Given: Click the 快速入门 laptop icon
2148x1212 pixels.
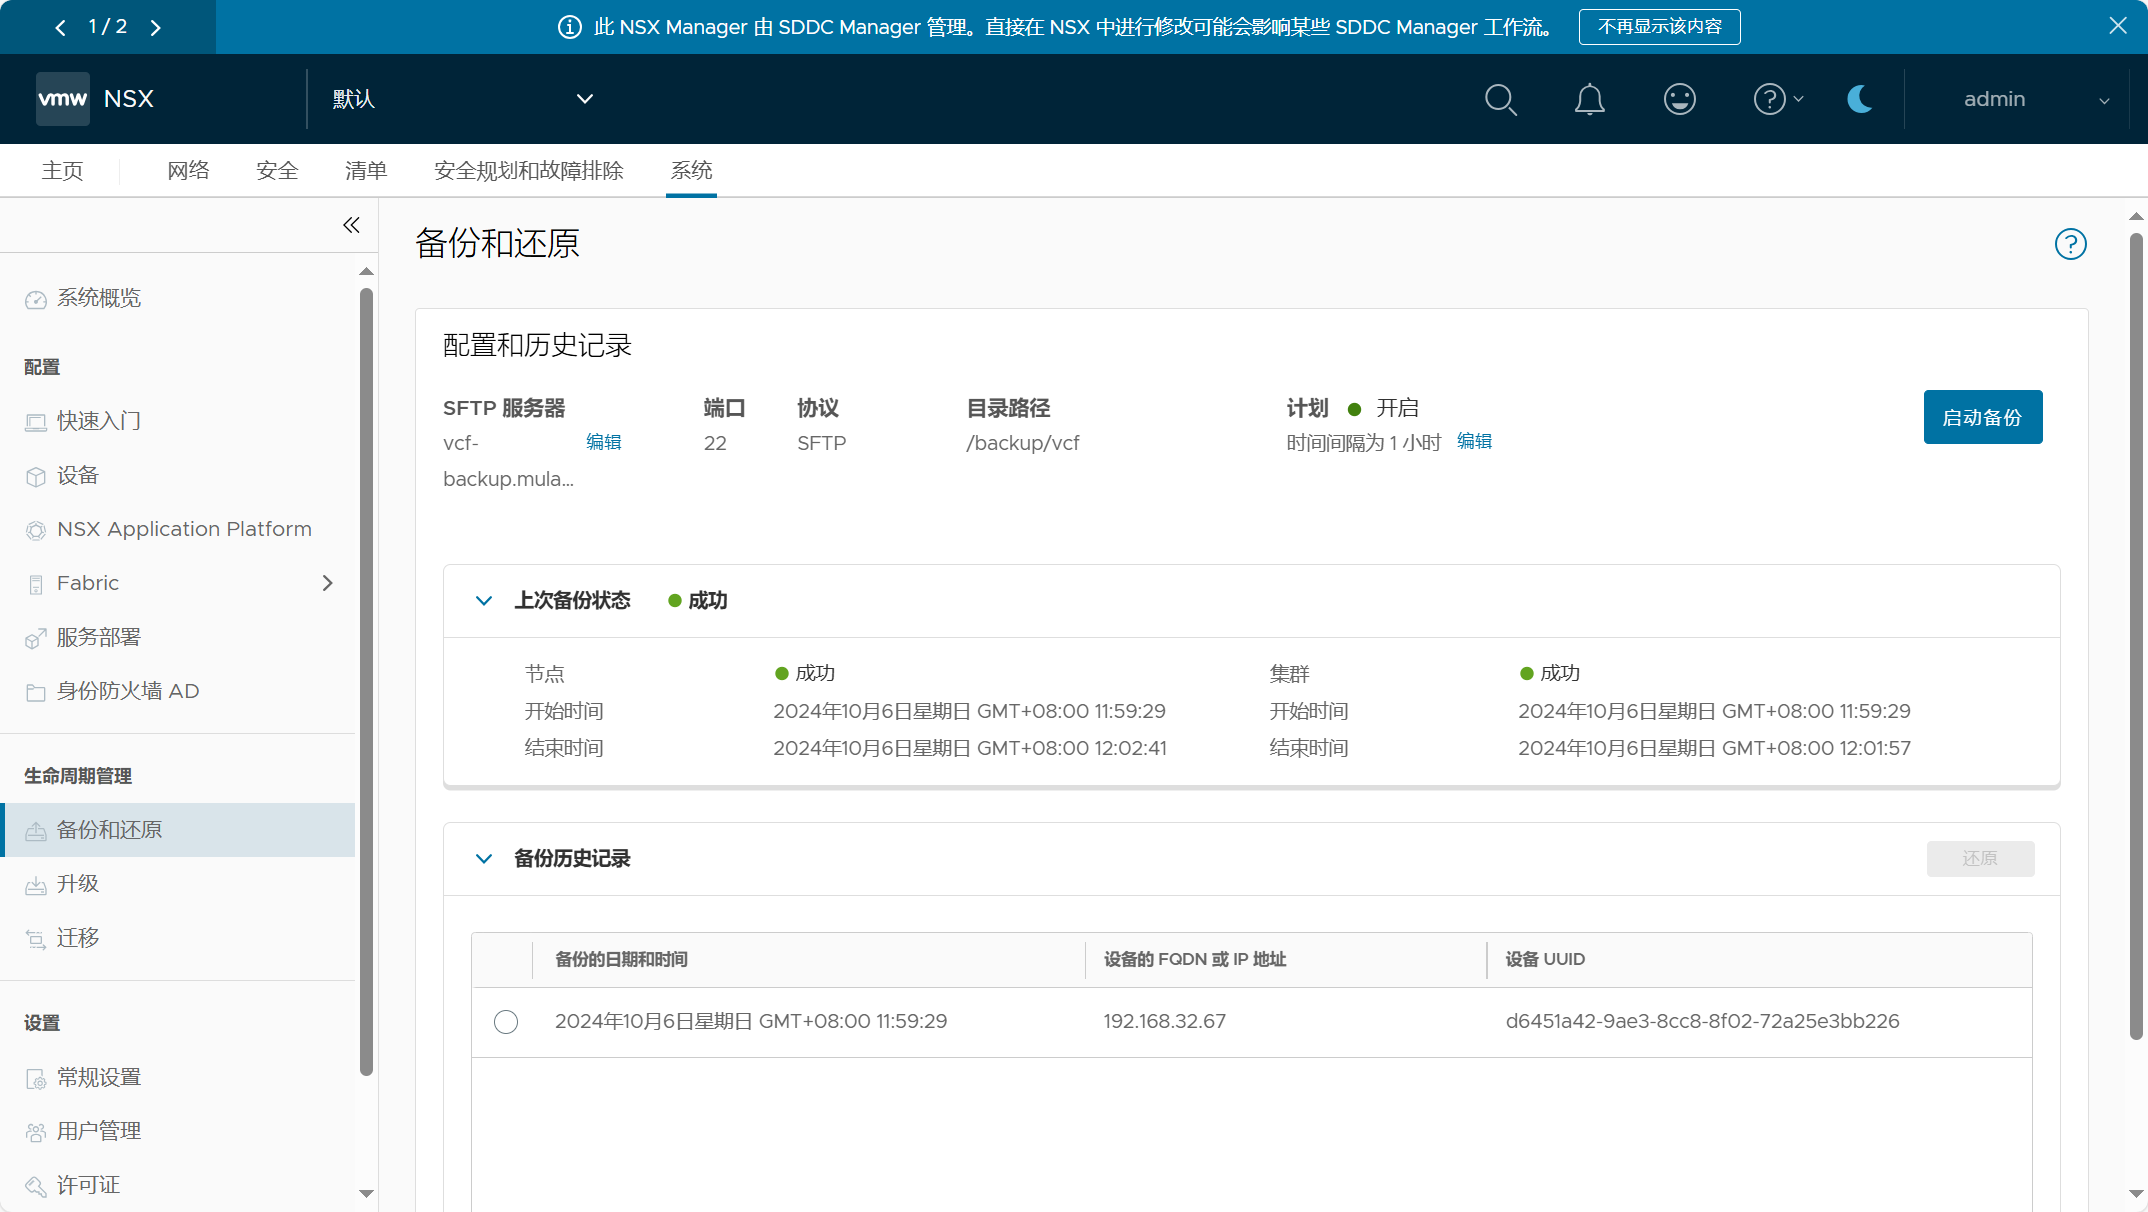Looking at the screenshot, I should [x=36, y=422].
